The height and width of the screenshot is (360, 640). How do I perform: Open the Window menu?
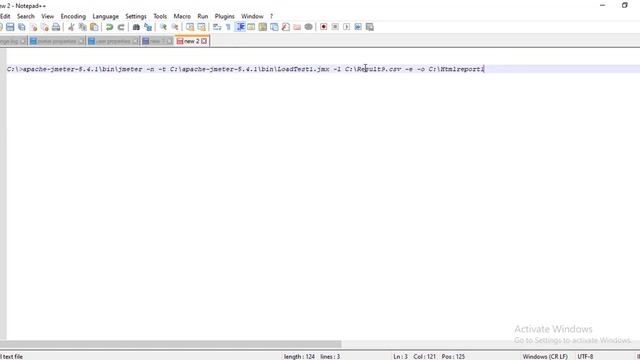pos(252,16)
